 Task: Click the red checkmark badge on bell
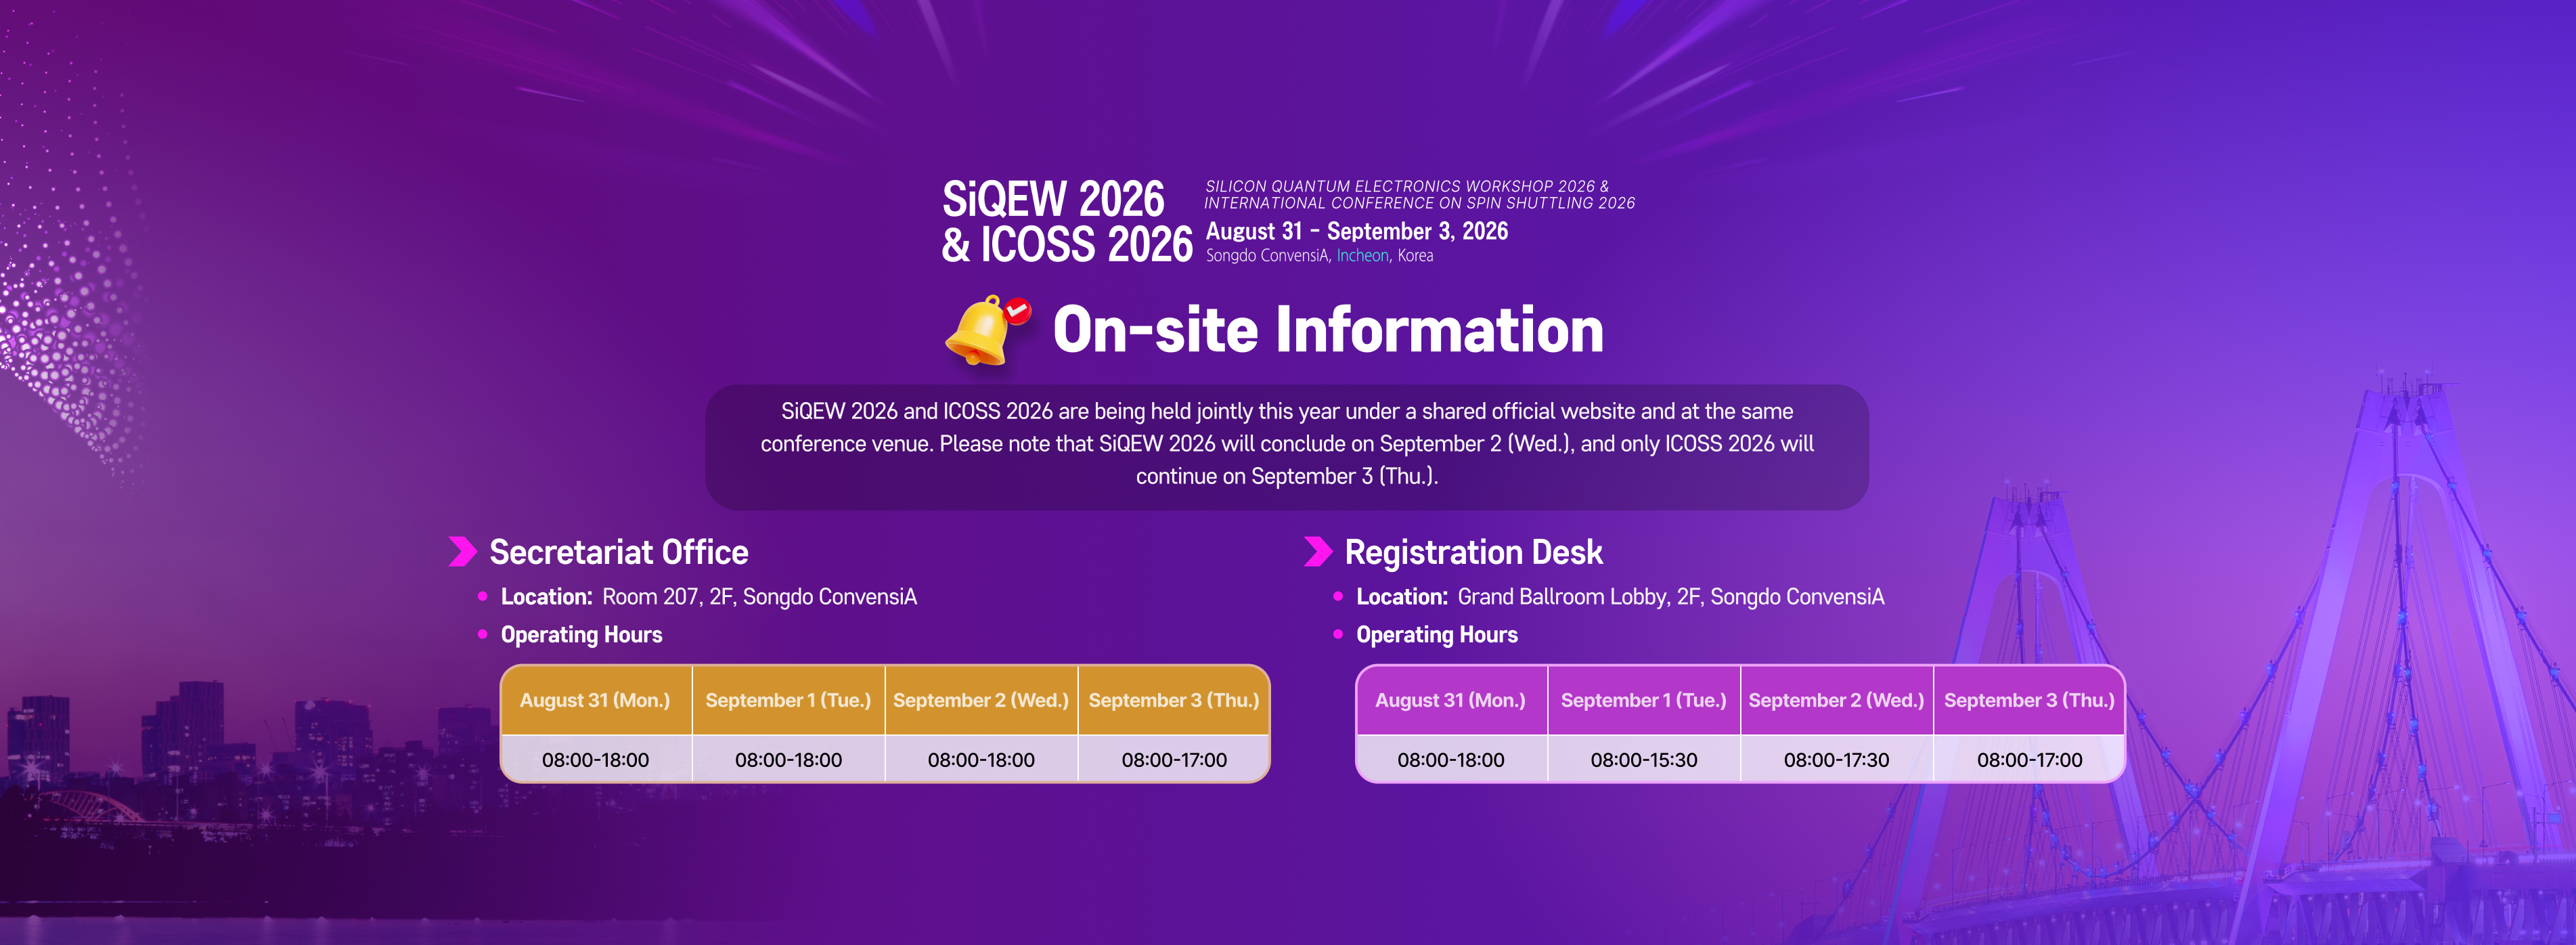[x=1017, y=310]
